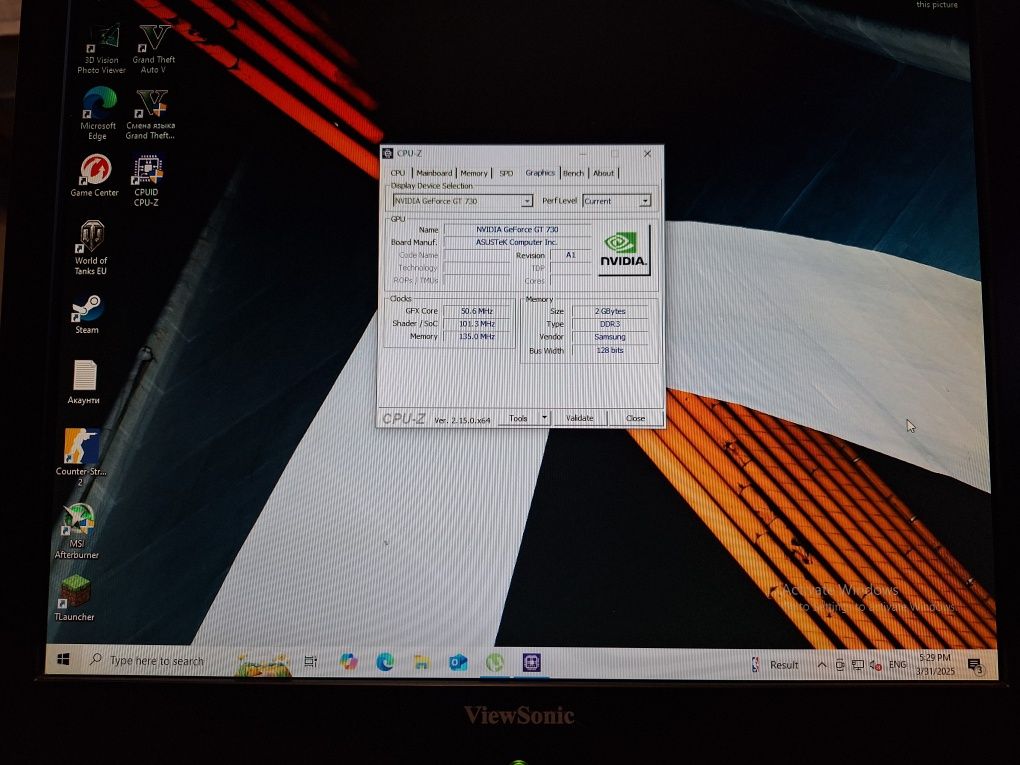Click the Revision A1 value
Viewport: 1020px width, 765px height.
click(570, 255)
